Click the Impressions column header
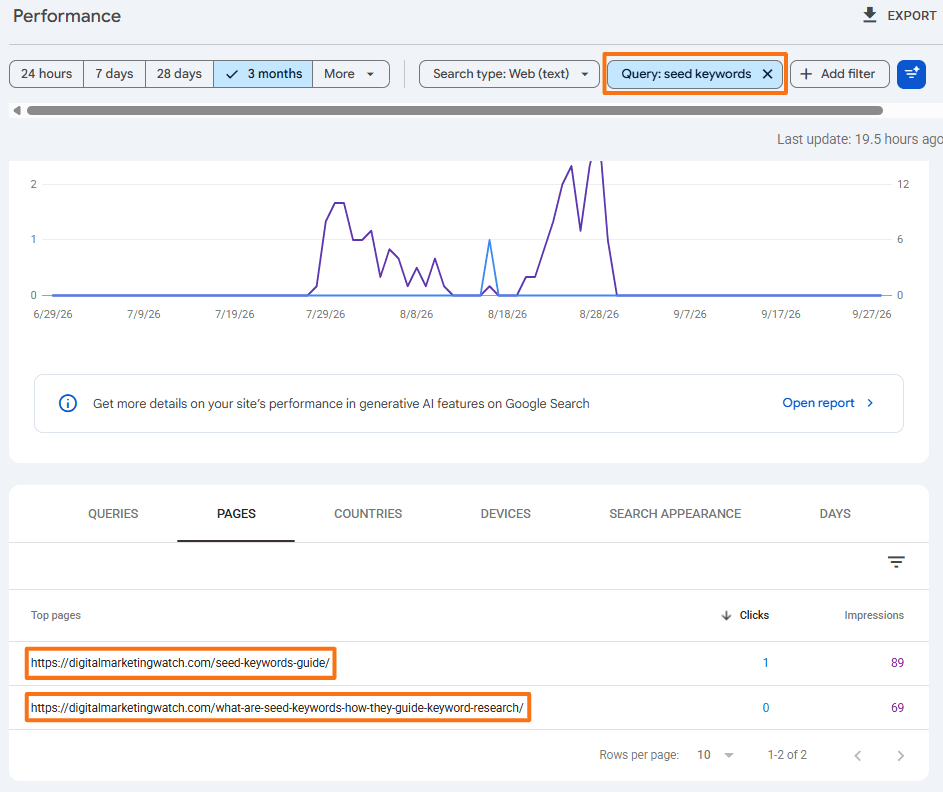This screenshot has width=943, height=792. tap(874, 615)
